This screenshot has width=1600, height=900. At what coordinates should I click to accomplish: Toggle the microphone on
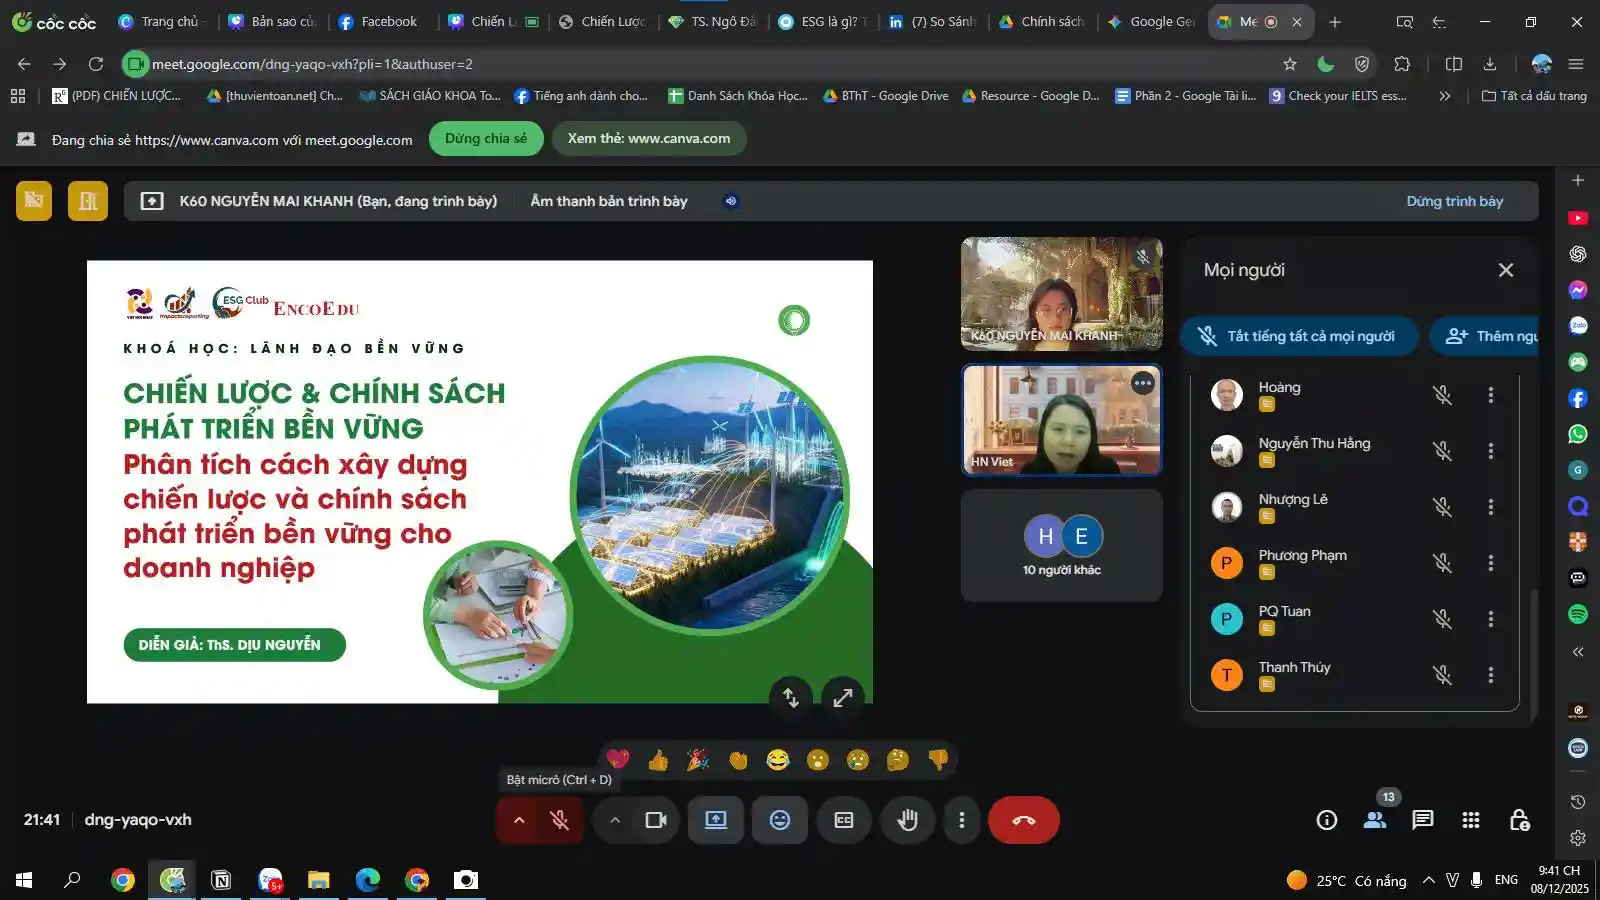[x=560, y=820]
